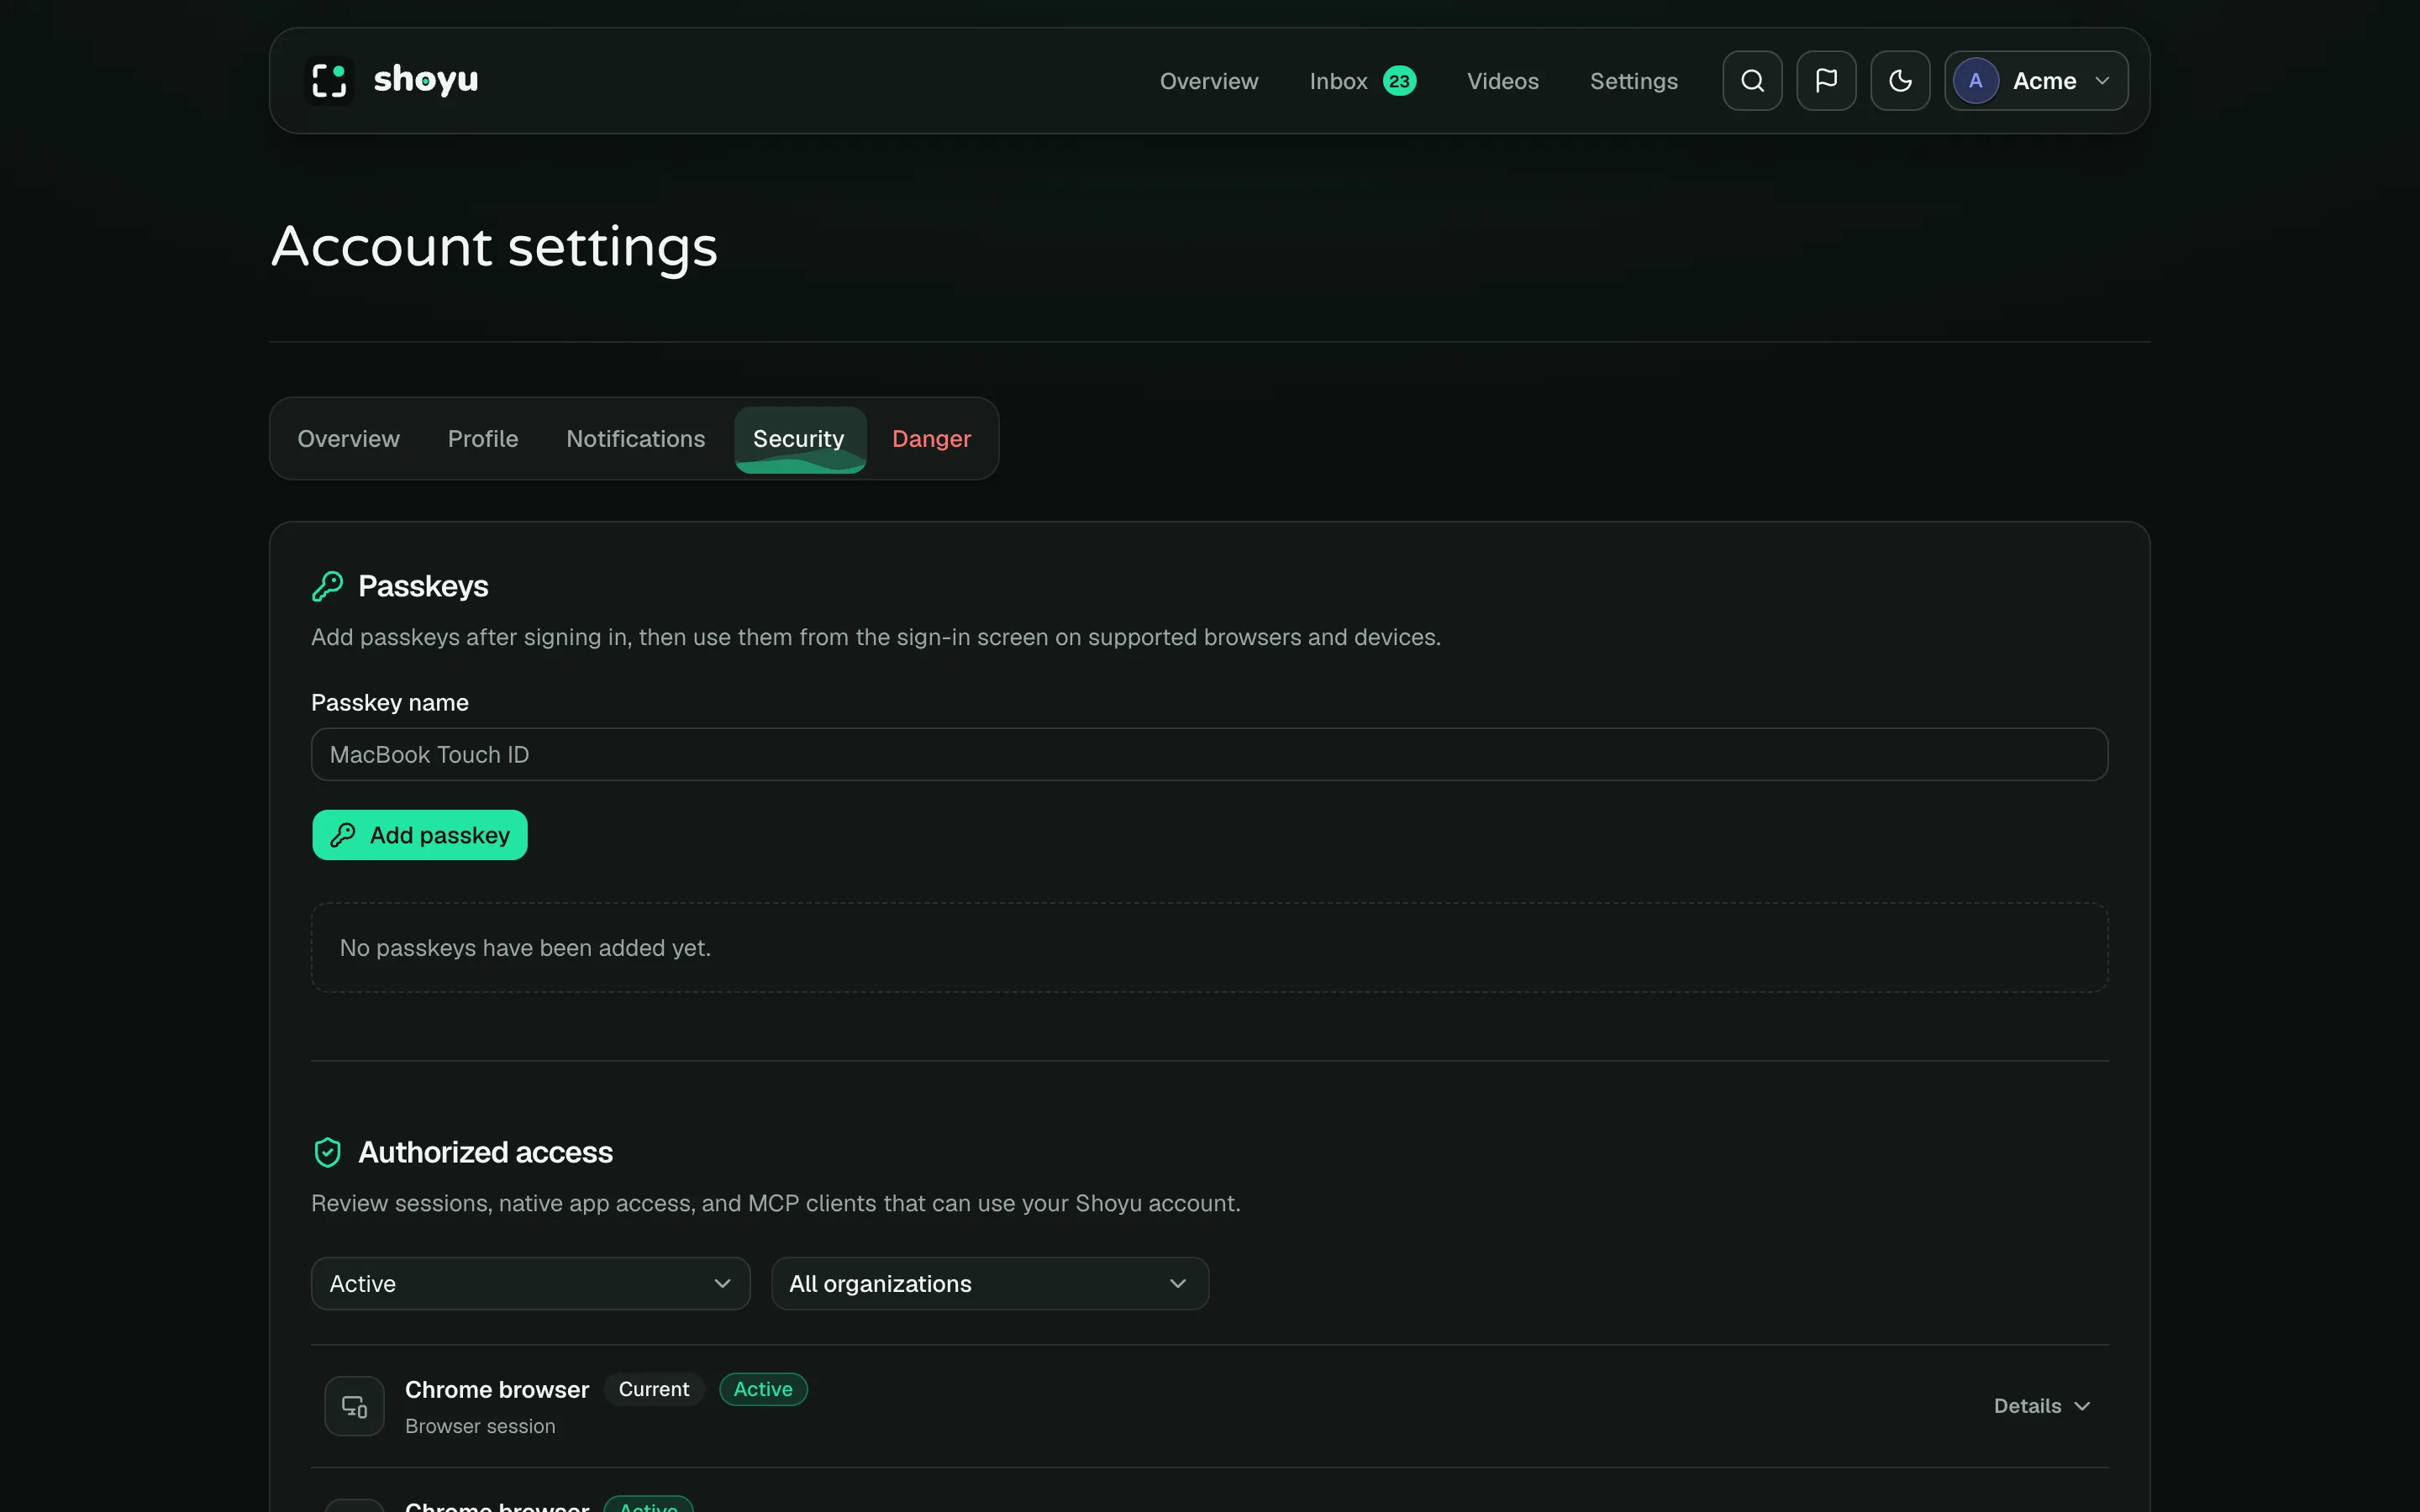Click the Current badge on Chrome browser
This screenshot has width=2420, height=1512.
point(653,1389)
